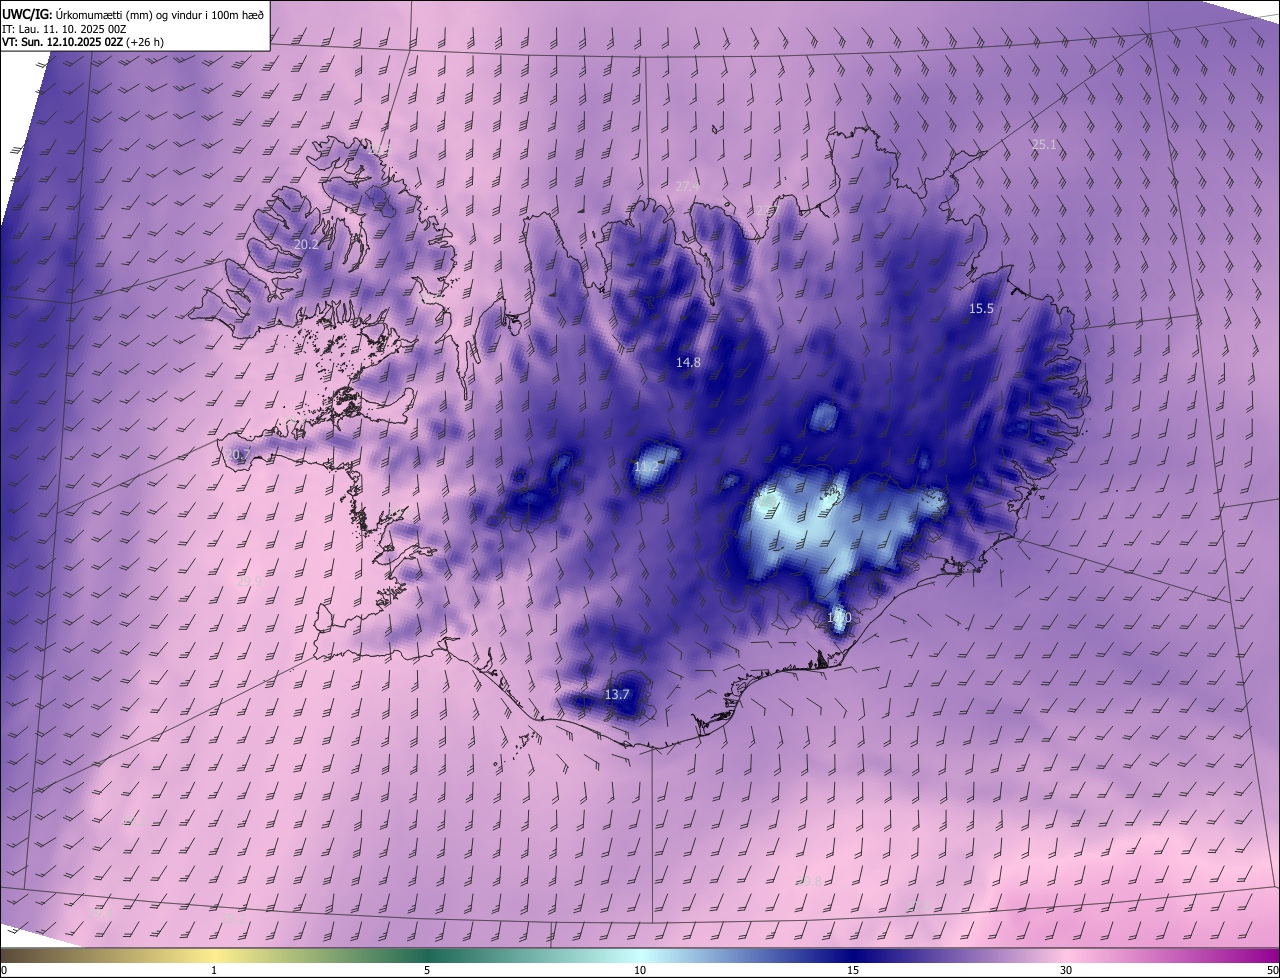Click the initial time line "IT: Lau. 11. 10. 2025 00Z"
Screen dimensions: 1280x978
[x=64, y=29]
